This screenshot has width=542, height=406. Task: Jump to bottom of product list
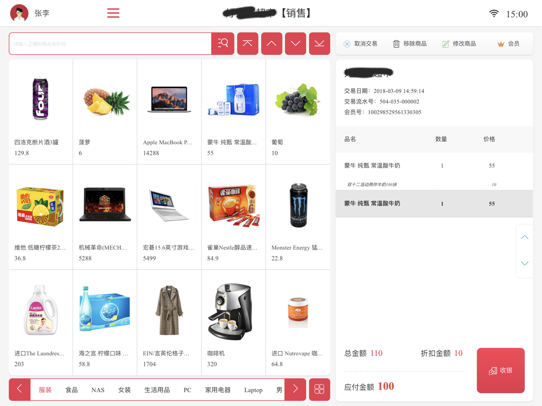pyautogui.click(x=319, y=44)
